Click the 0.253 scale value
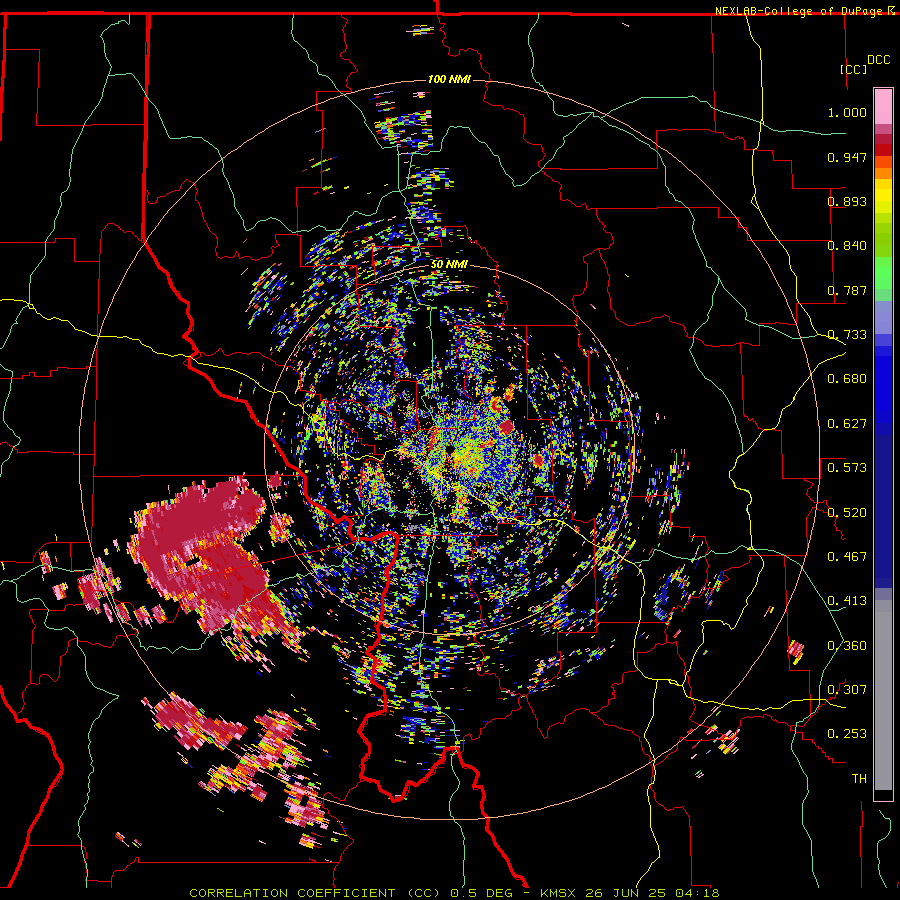The height and width of the screenshot is (900, 900). tap(847, 734)
